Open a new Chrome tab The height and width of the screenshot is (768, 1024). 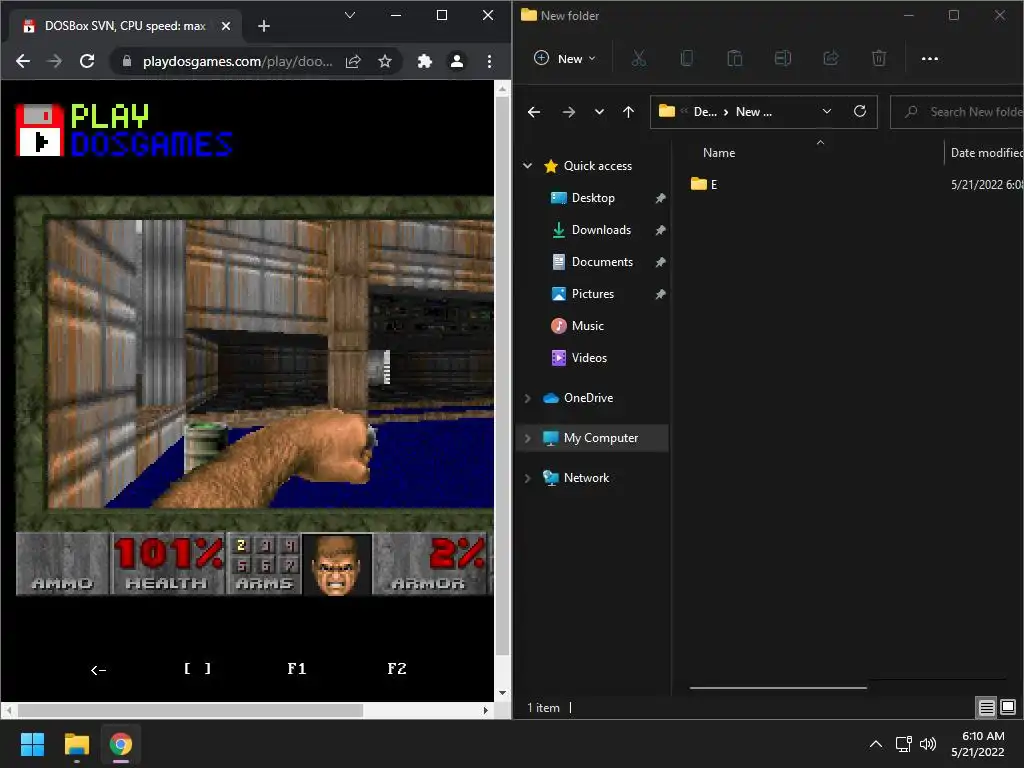[x=264, y=26]
